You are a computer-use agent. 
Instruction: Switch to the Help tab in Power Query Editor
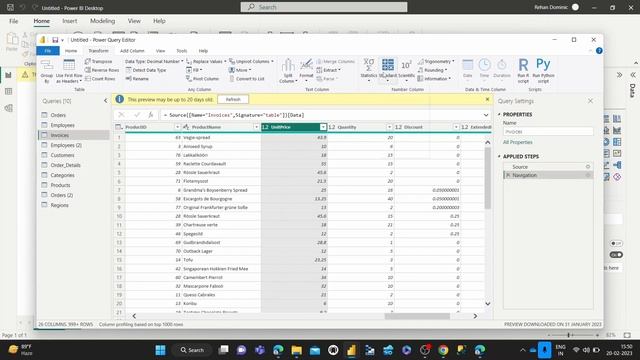pos(203,51)
